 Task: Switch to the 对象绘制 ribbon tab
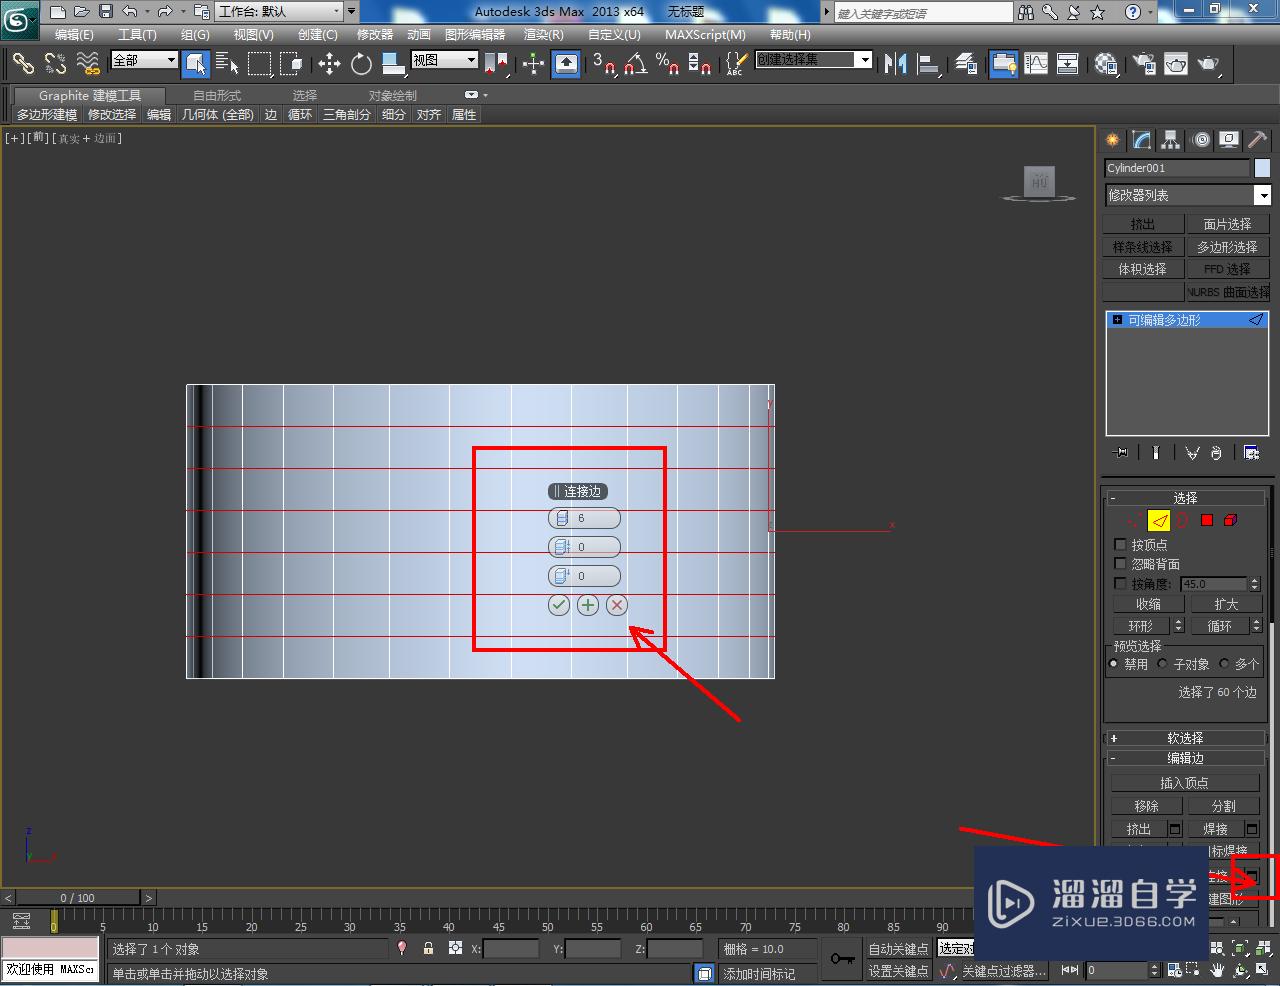click(393, 95)
